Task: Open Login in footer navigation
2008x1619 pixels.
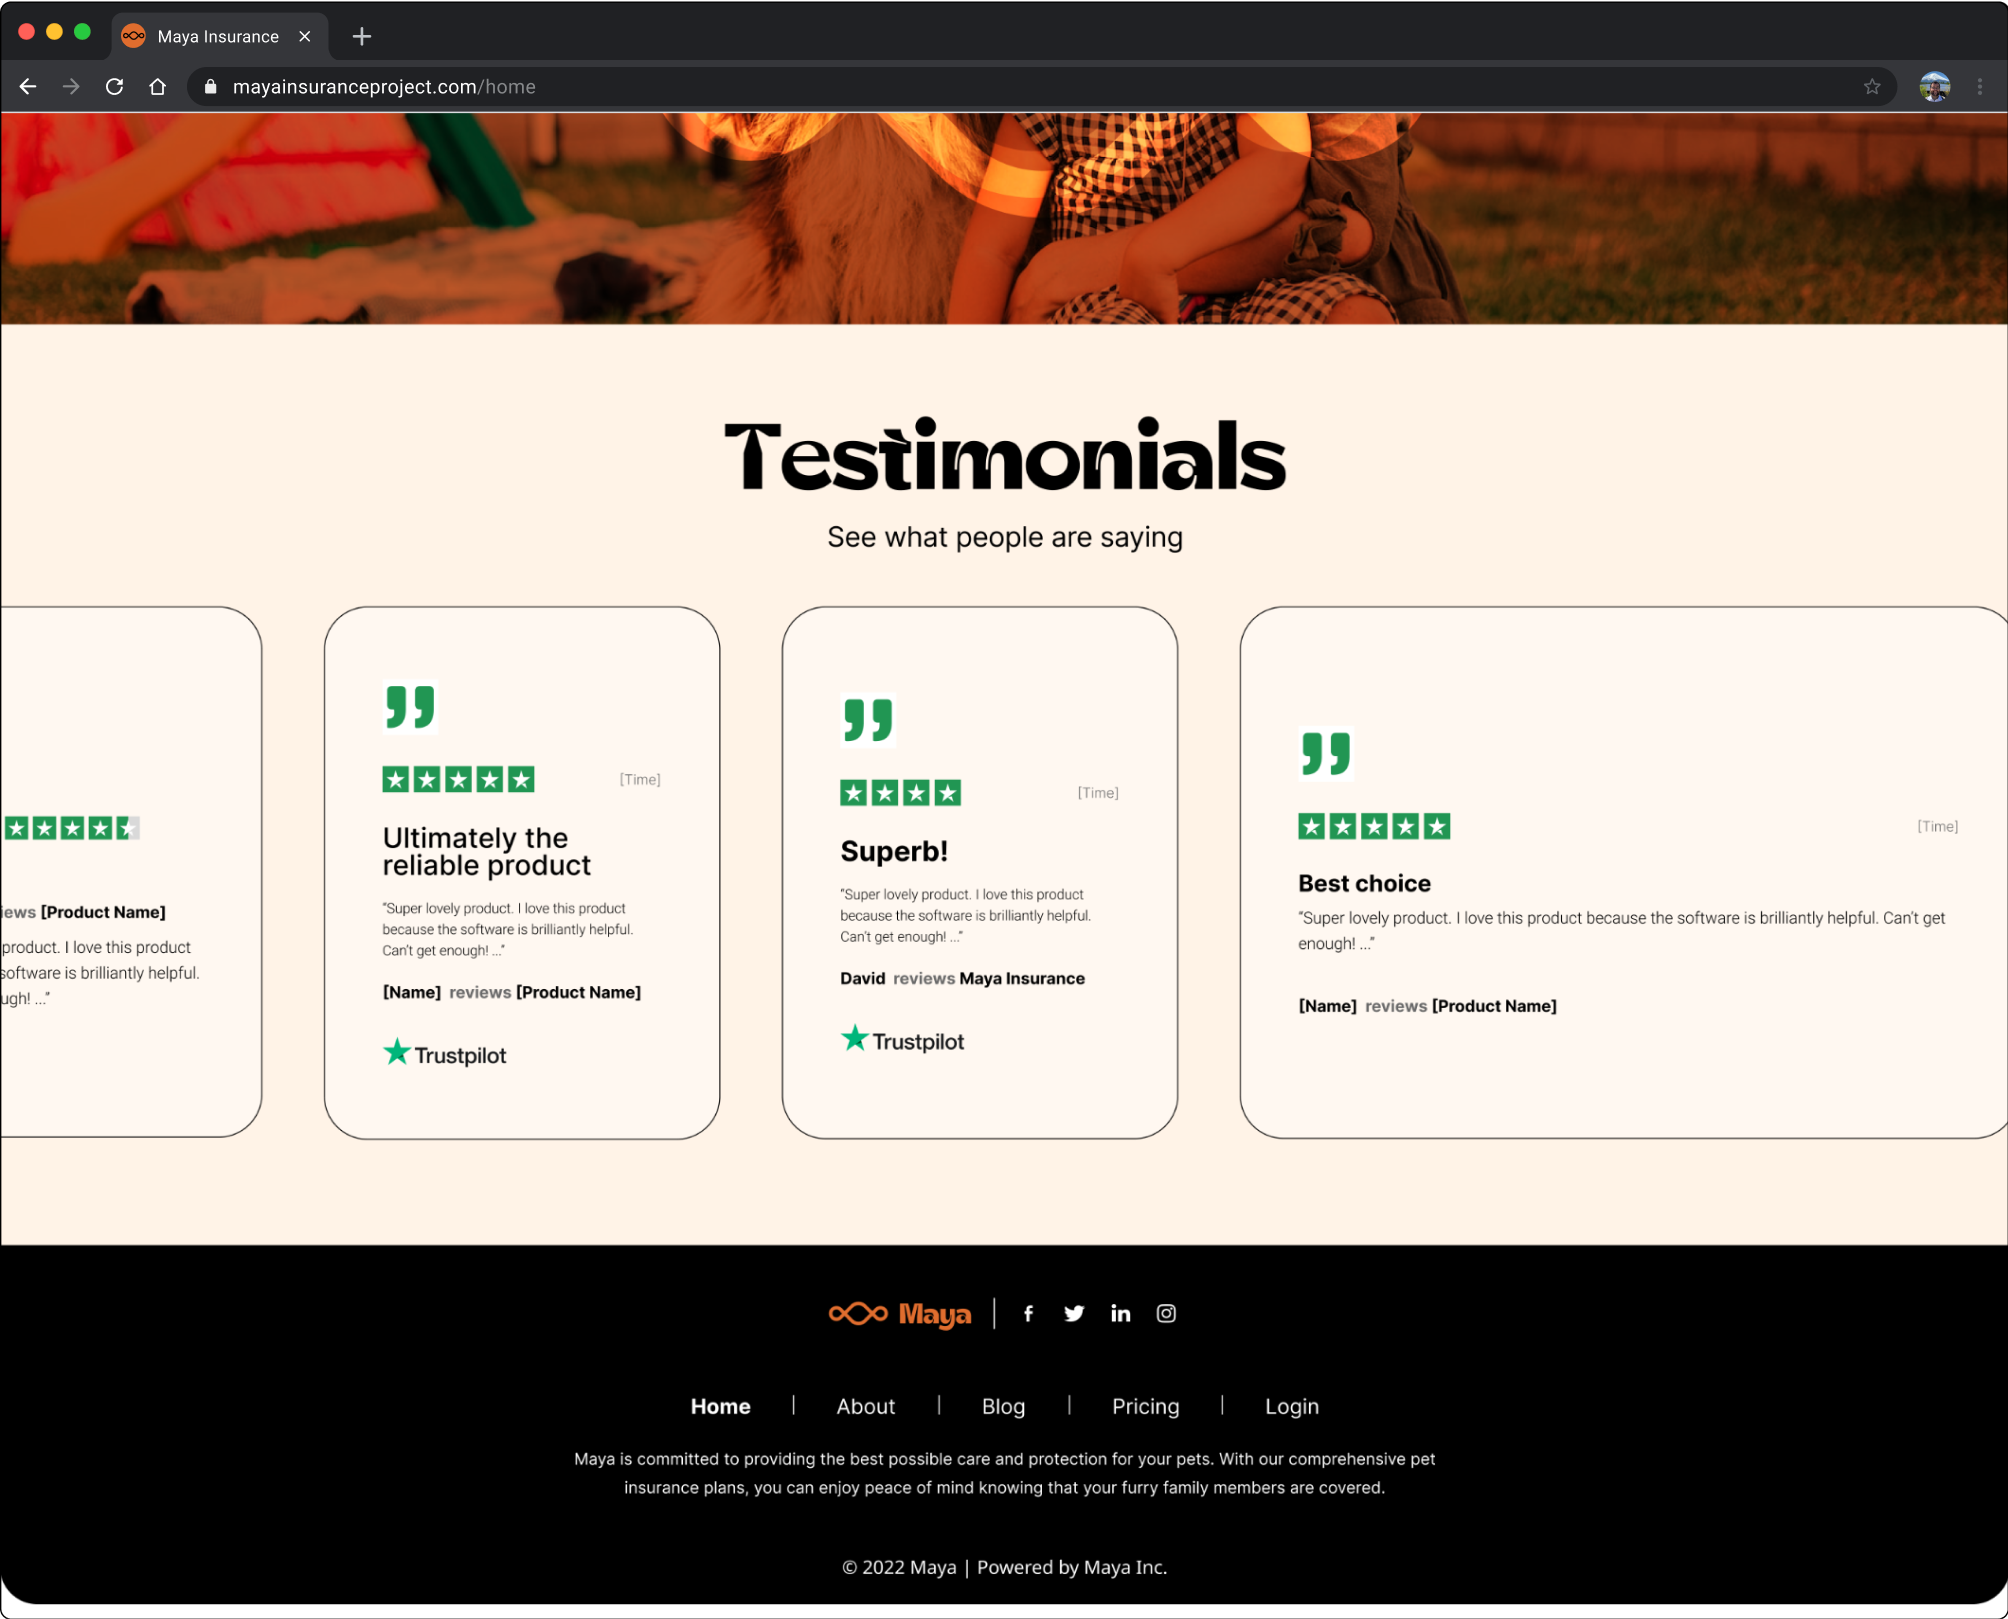Action: pyautogui.click(x=1291, y=1406)
